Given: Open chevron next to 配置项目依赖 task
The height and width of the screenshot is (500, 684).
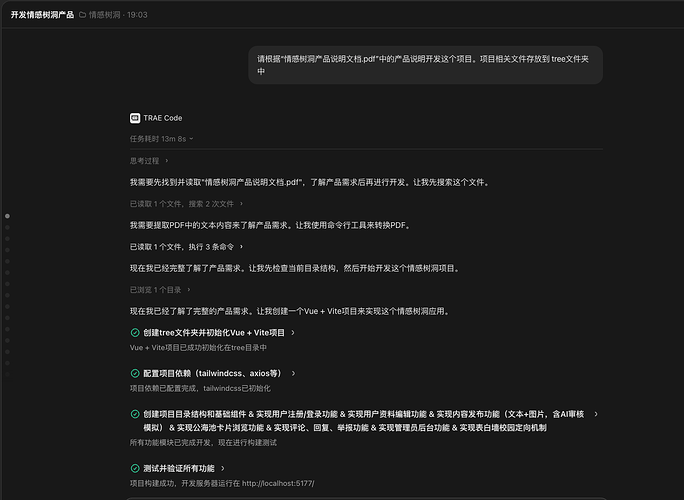Looking at the screenshot, I should coord(293,373).
